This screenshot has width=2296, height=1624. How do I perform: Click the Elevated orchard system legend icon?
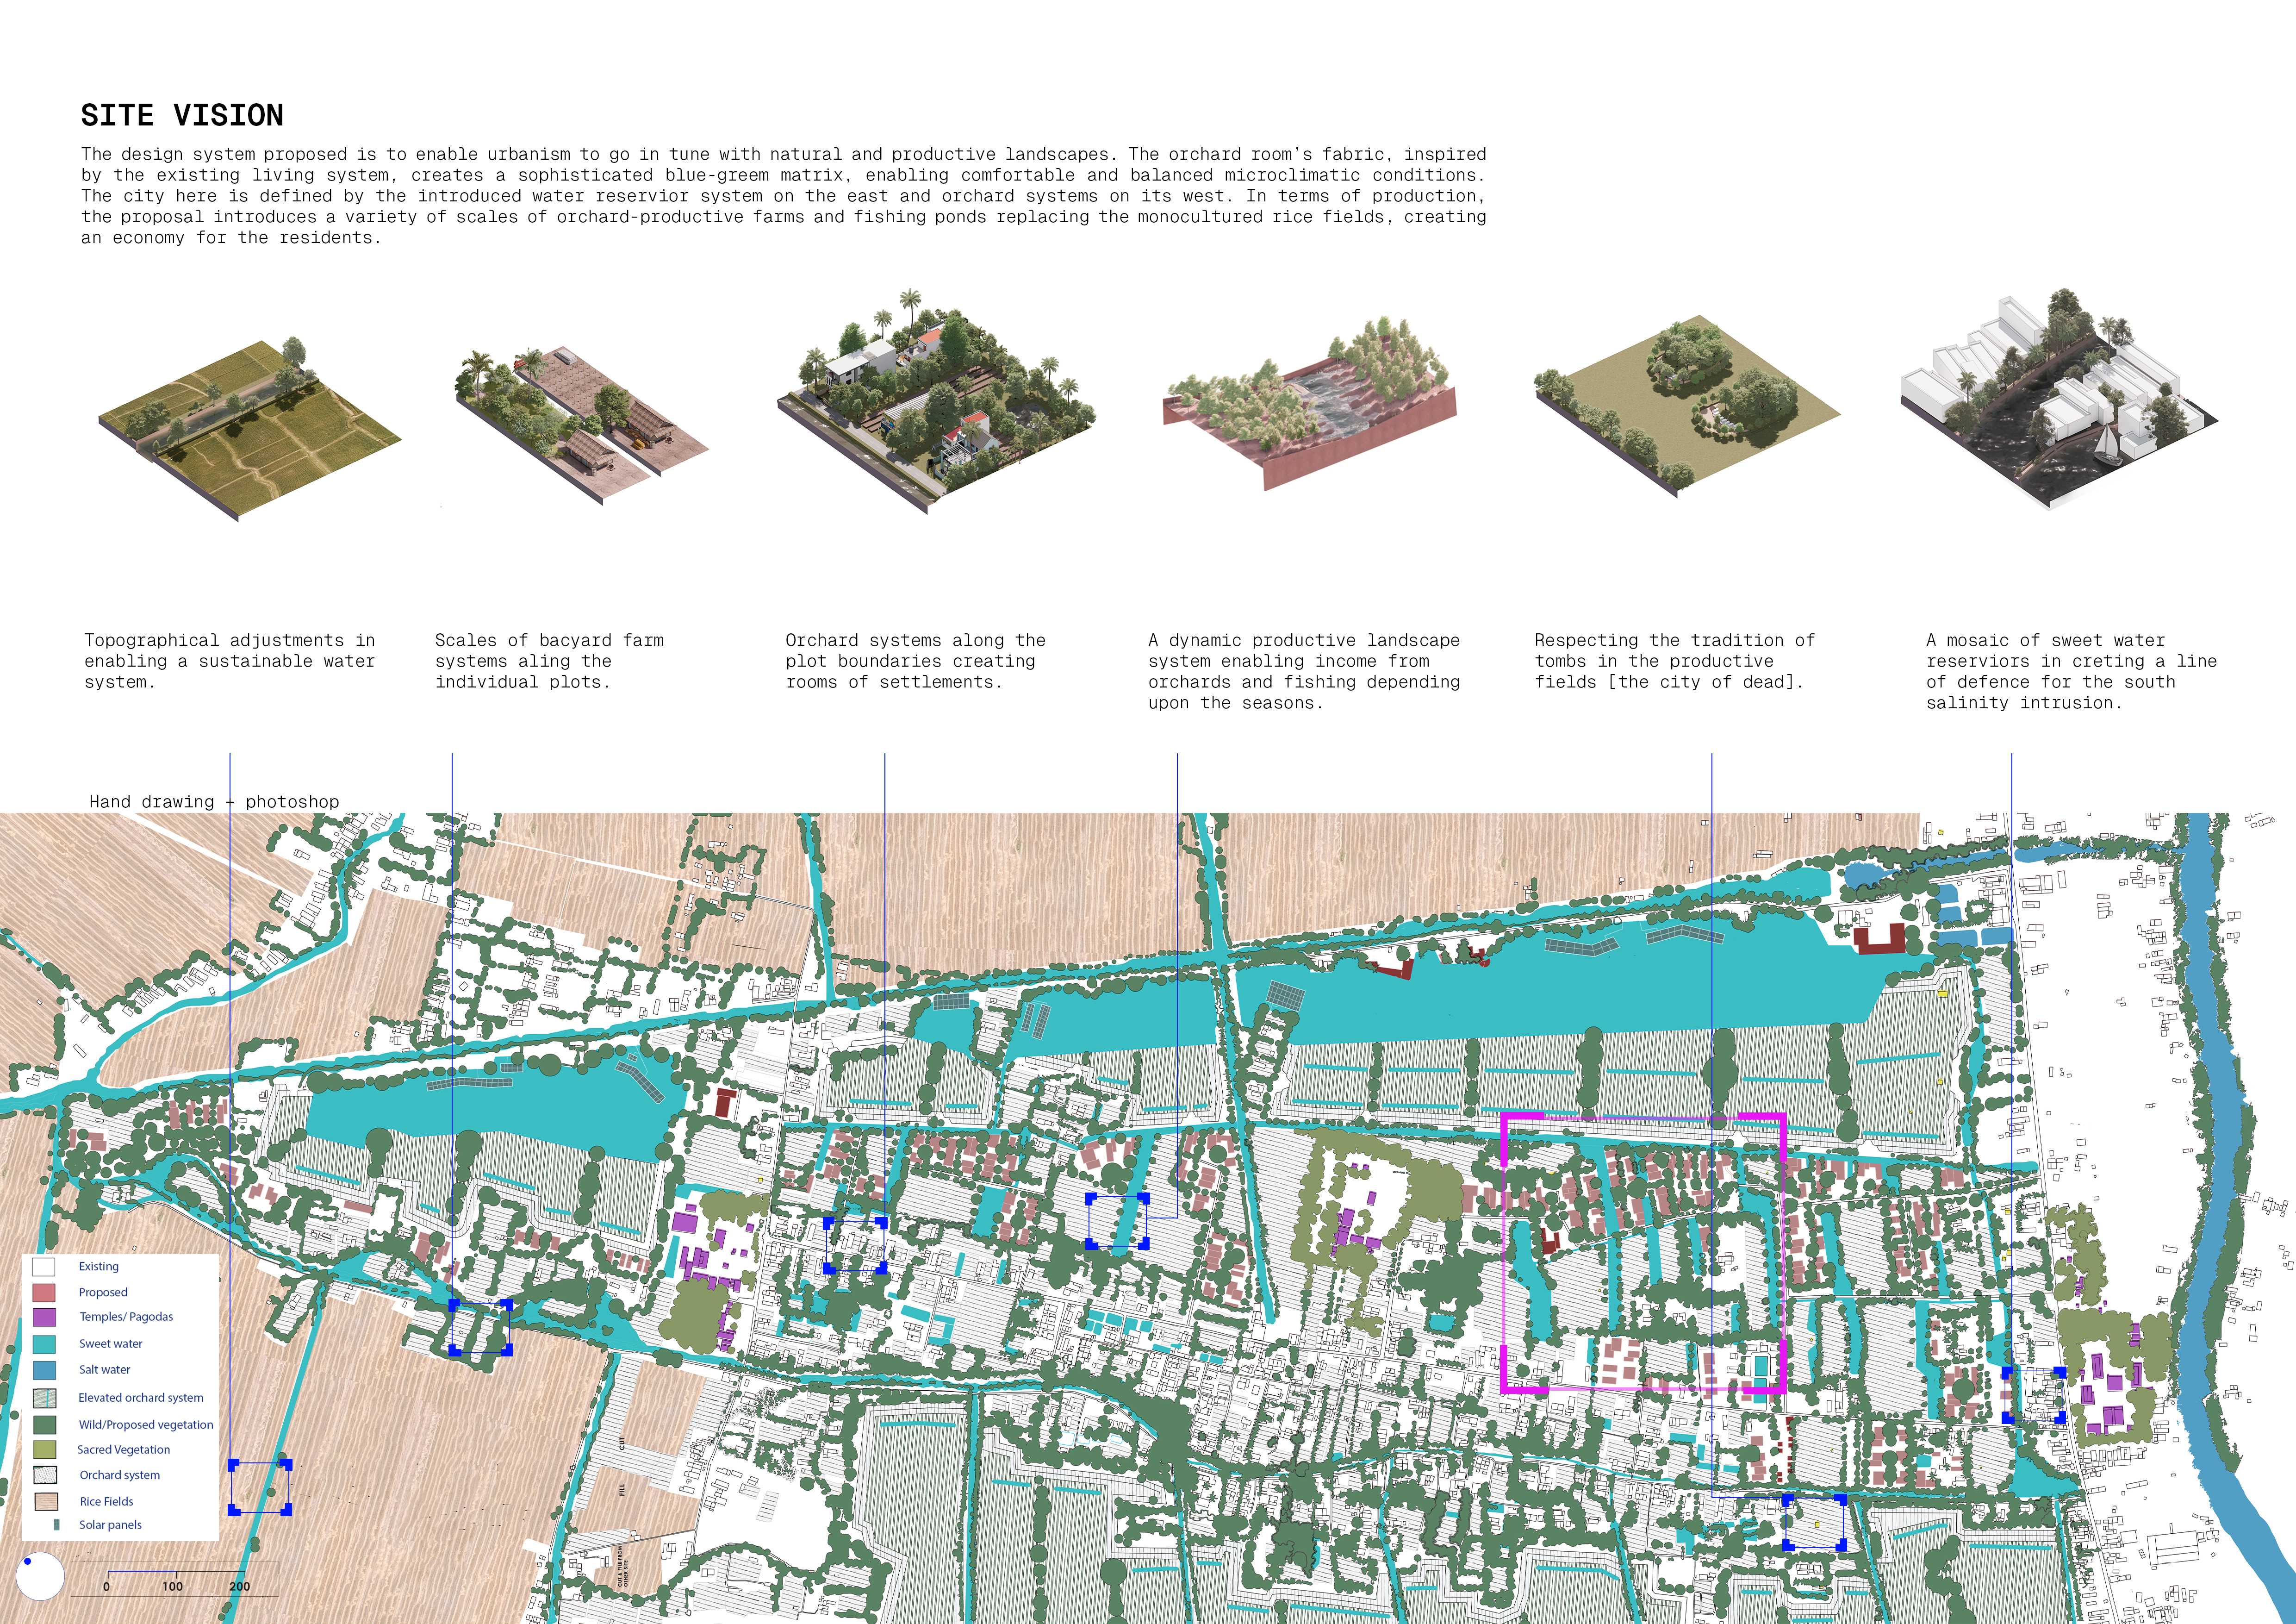[44, 1398]
